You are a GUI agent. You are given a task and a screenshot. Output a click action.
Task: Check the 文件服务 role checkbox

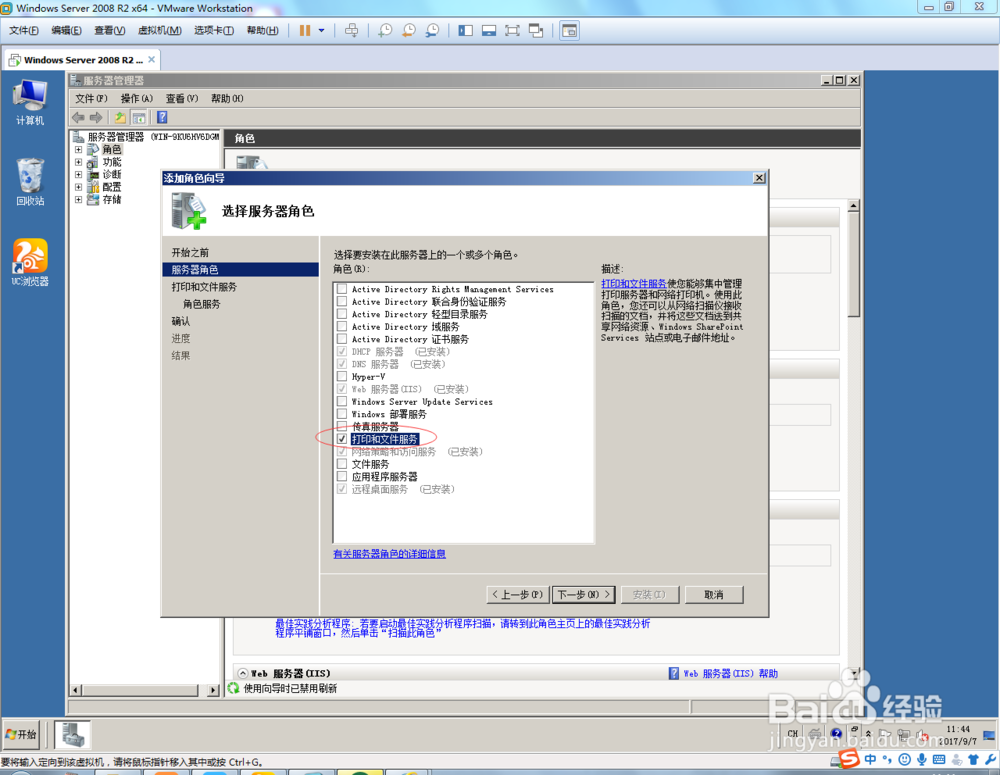coord(342,464)
